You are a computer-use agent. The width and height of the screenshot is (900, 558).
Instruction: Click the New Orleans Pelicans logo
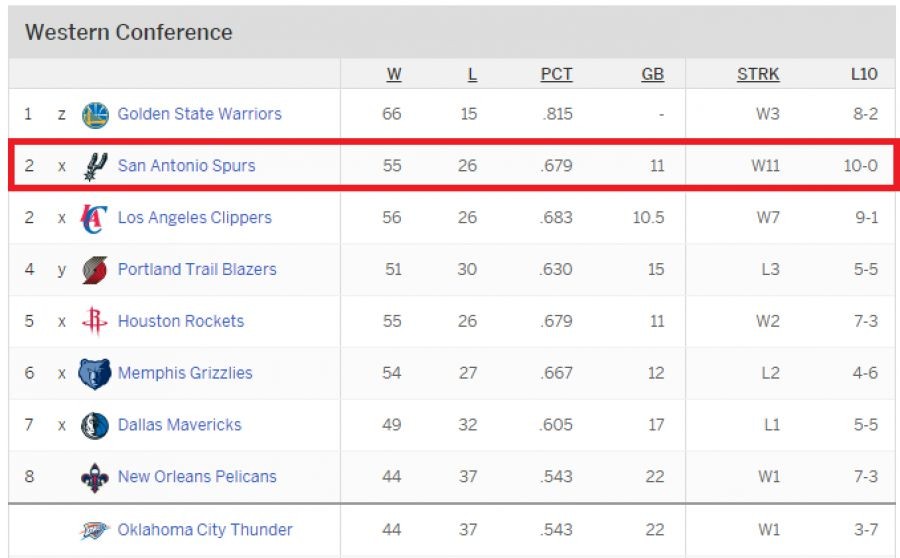pyautogui.click(x=95, y=478)
